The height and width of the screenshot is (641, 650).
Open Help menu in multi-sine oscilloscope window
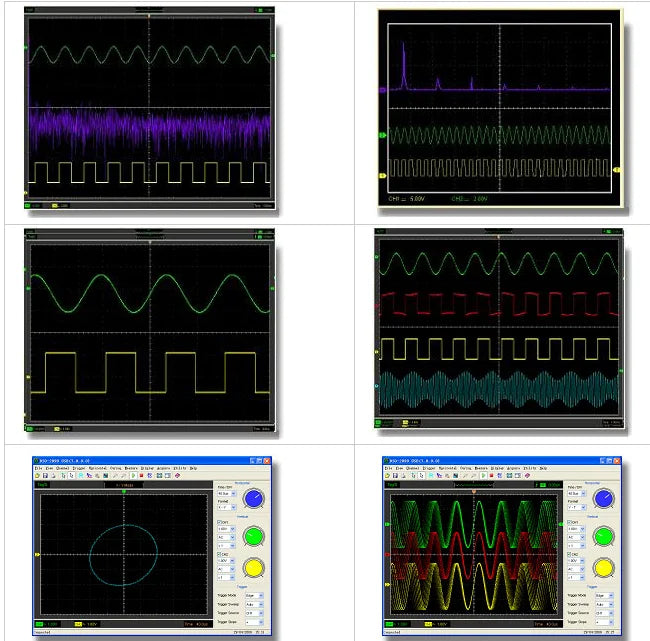(x=543, y=467)
